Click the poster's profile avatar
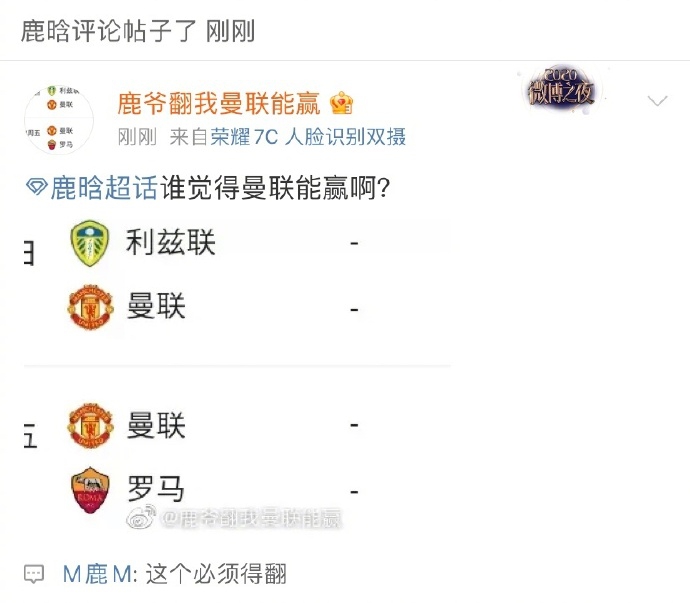Image resolution: width=690 pixels, height=603 pixels. (x=59, y=120)
